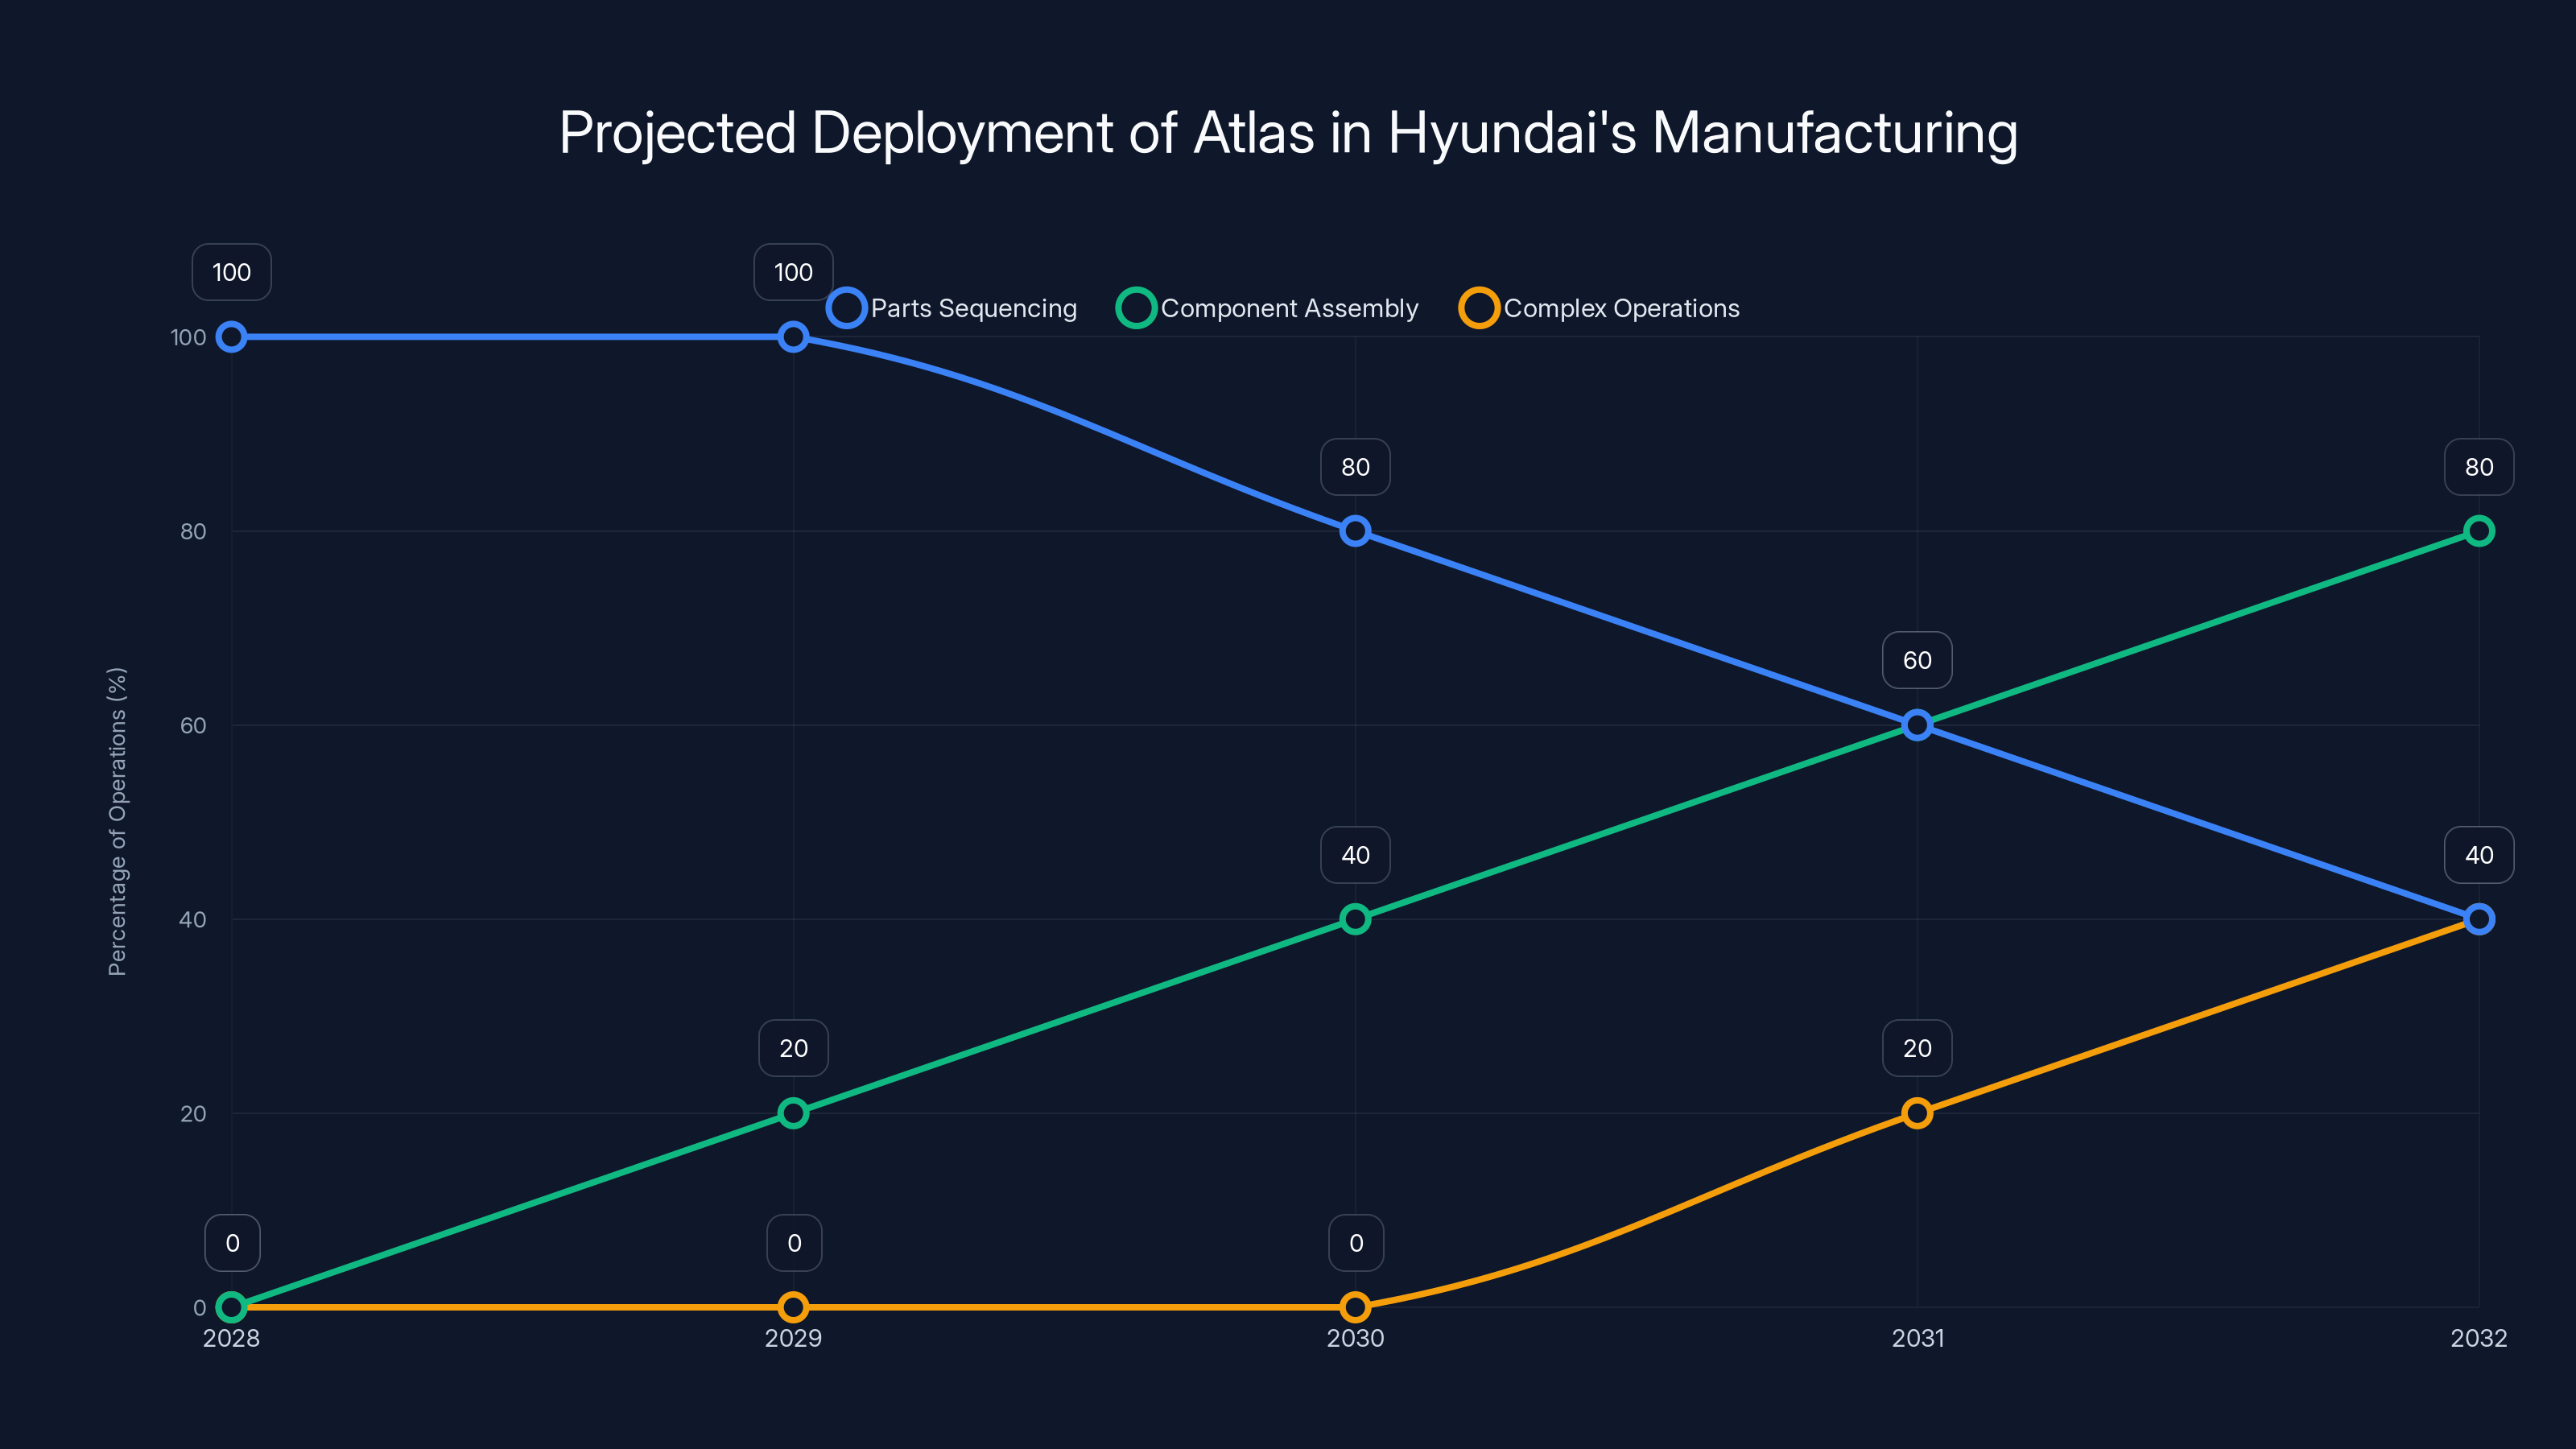Click the Parts Sequencing legend circle icon
2576x1449 pixels.
click(846, 308)
